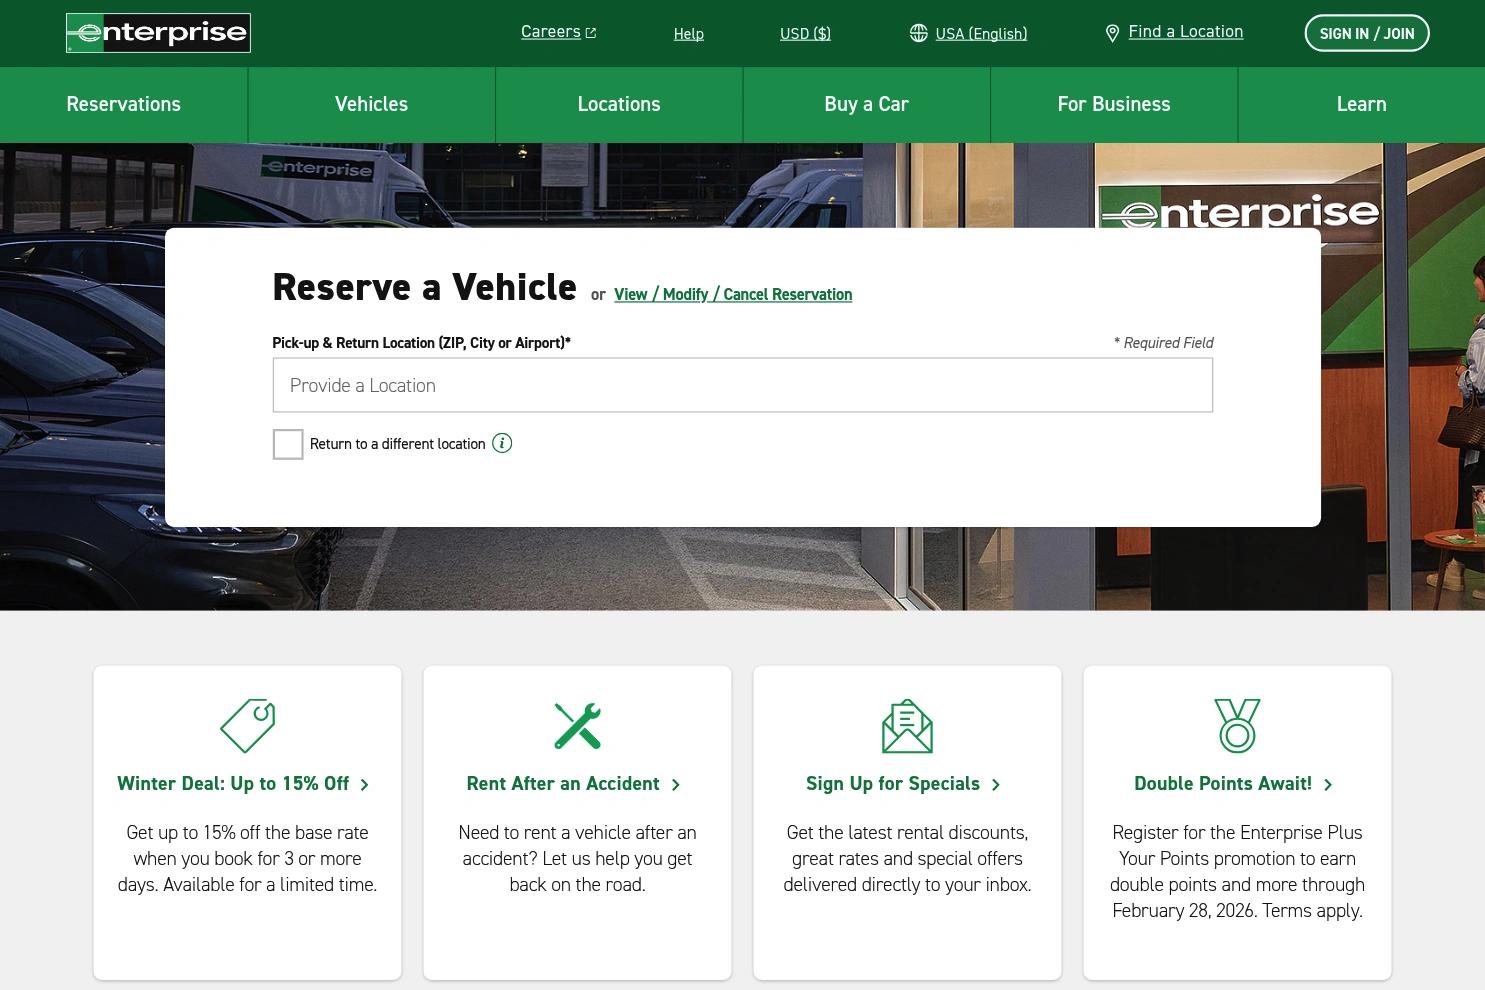Click the globe icon next to USA (English)
The height and width of the screenshot is (990, 1485).
[918, 33]
